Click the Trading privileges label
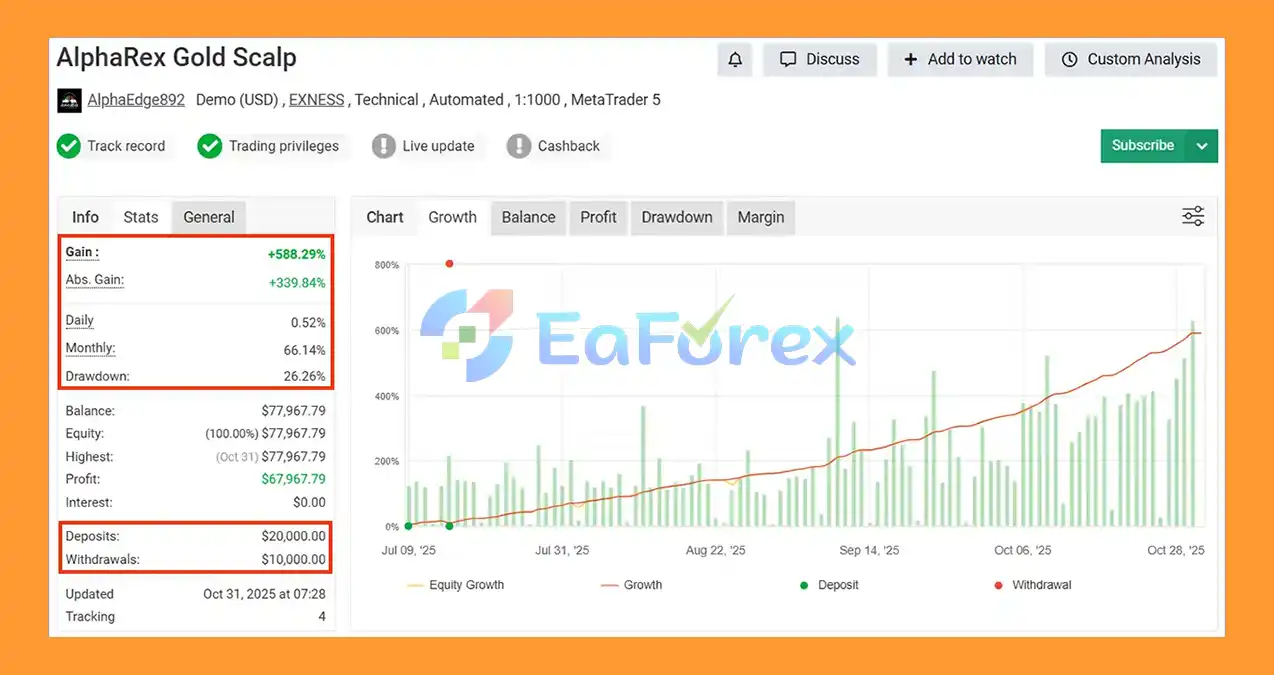Screen dimensions: 1274x675 [x=284, y=146]
